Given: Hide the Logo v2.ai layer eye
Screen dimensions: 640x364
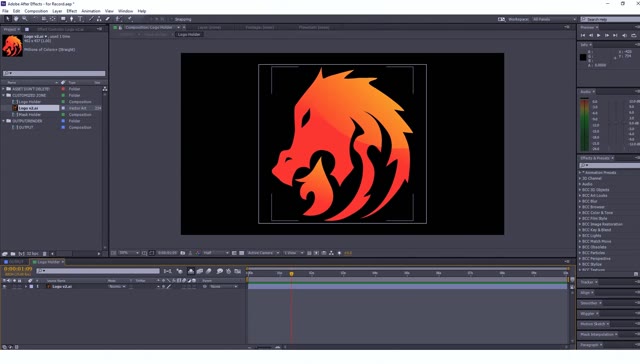Looking at the screenshot, I should [4, 286].
